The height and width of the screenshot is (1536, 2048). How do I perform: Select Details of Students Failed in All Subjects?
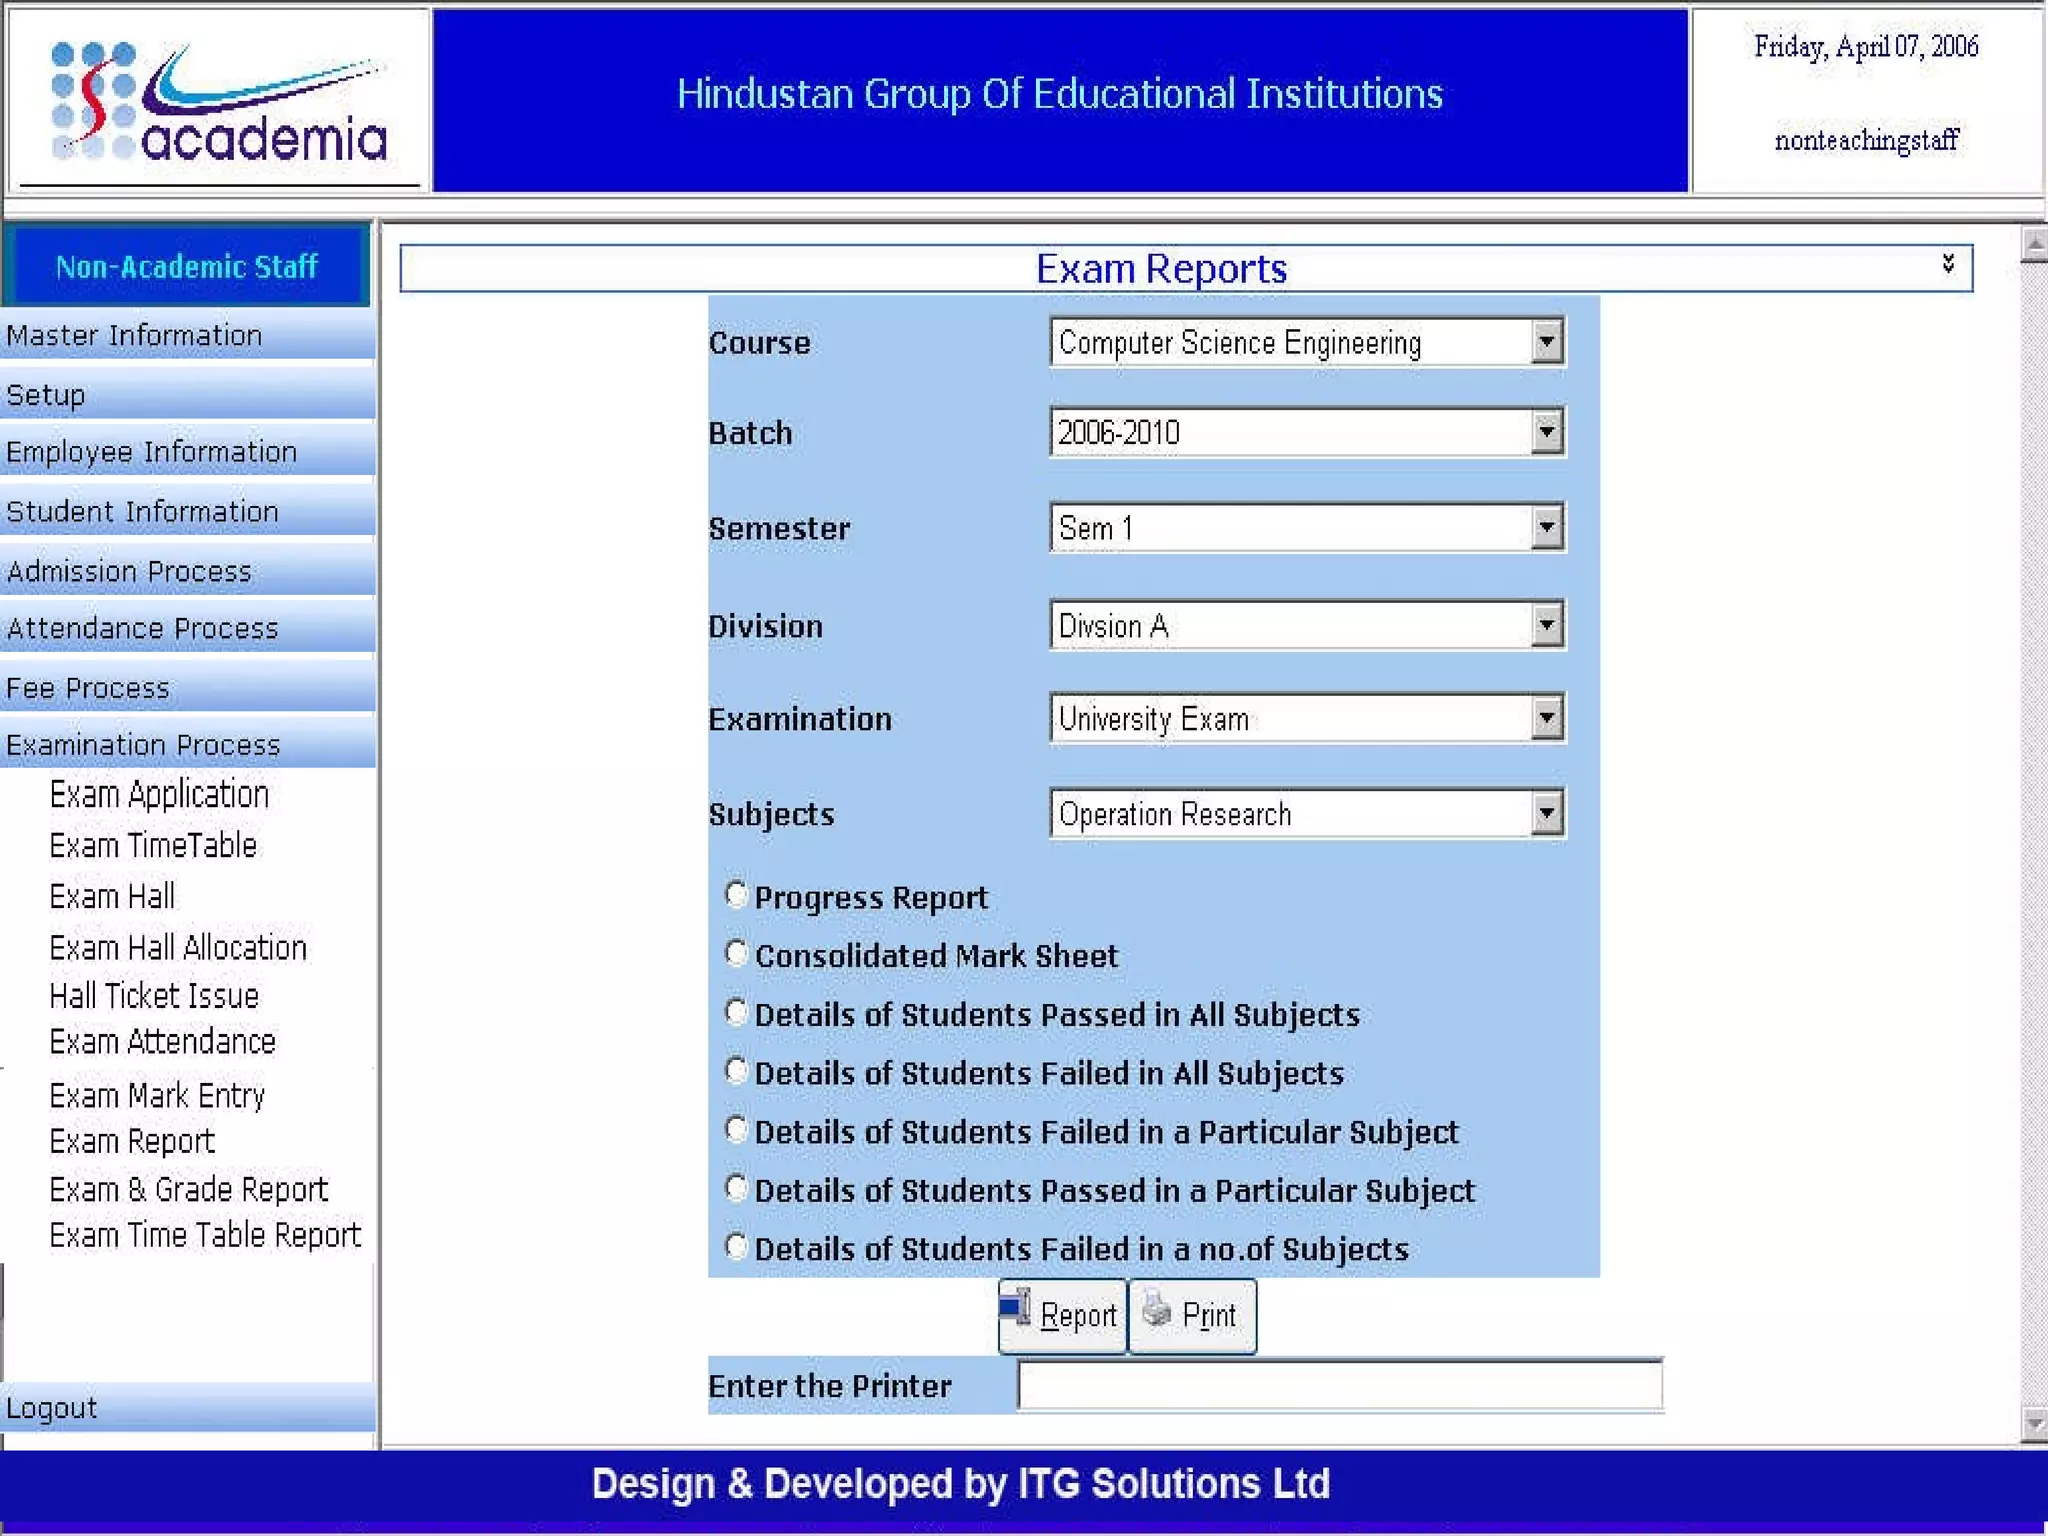click(736, 1071)
